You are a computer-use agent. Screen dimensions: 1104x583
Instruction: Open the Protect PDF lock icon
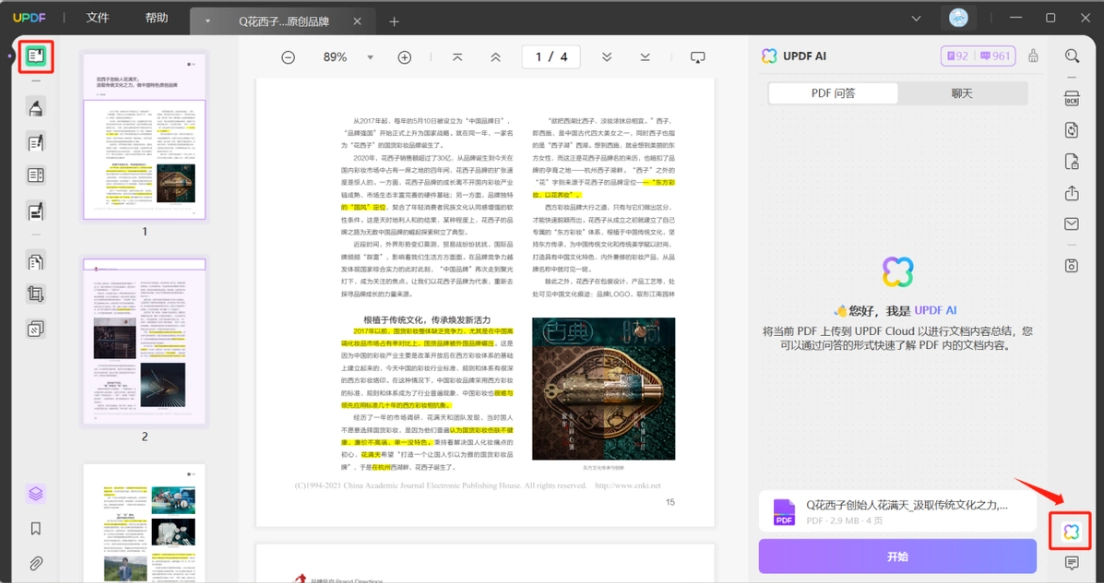tap(1072, 162)
